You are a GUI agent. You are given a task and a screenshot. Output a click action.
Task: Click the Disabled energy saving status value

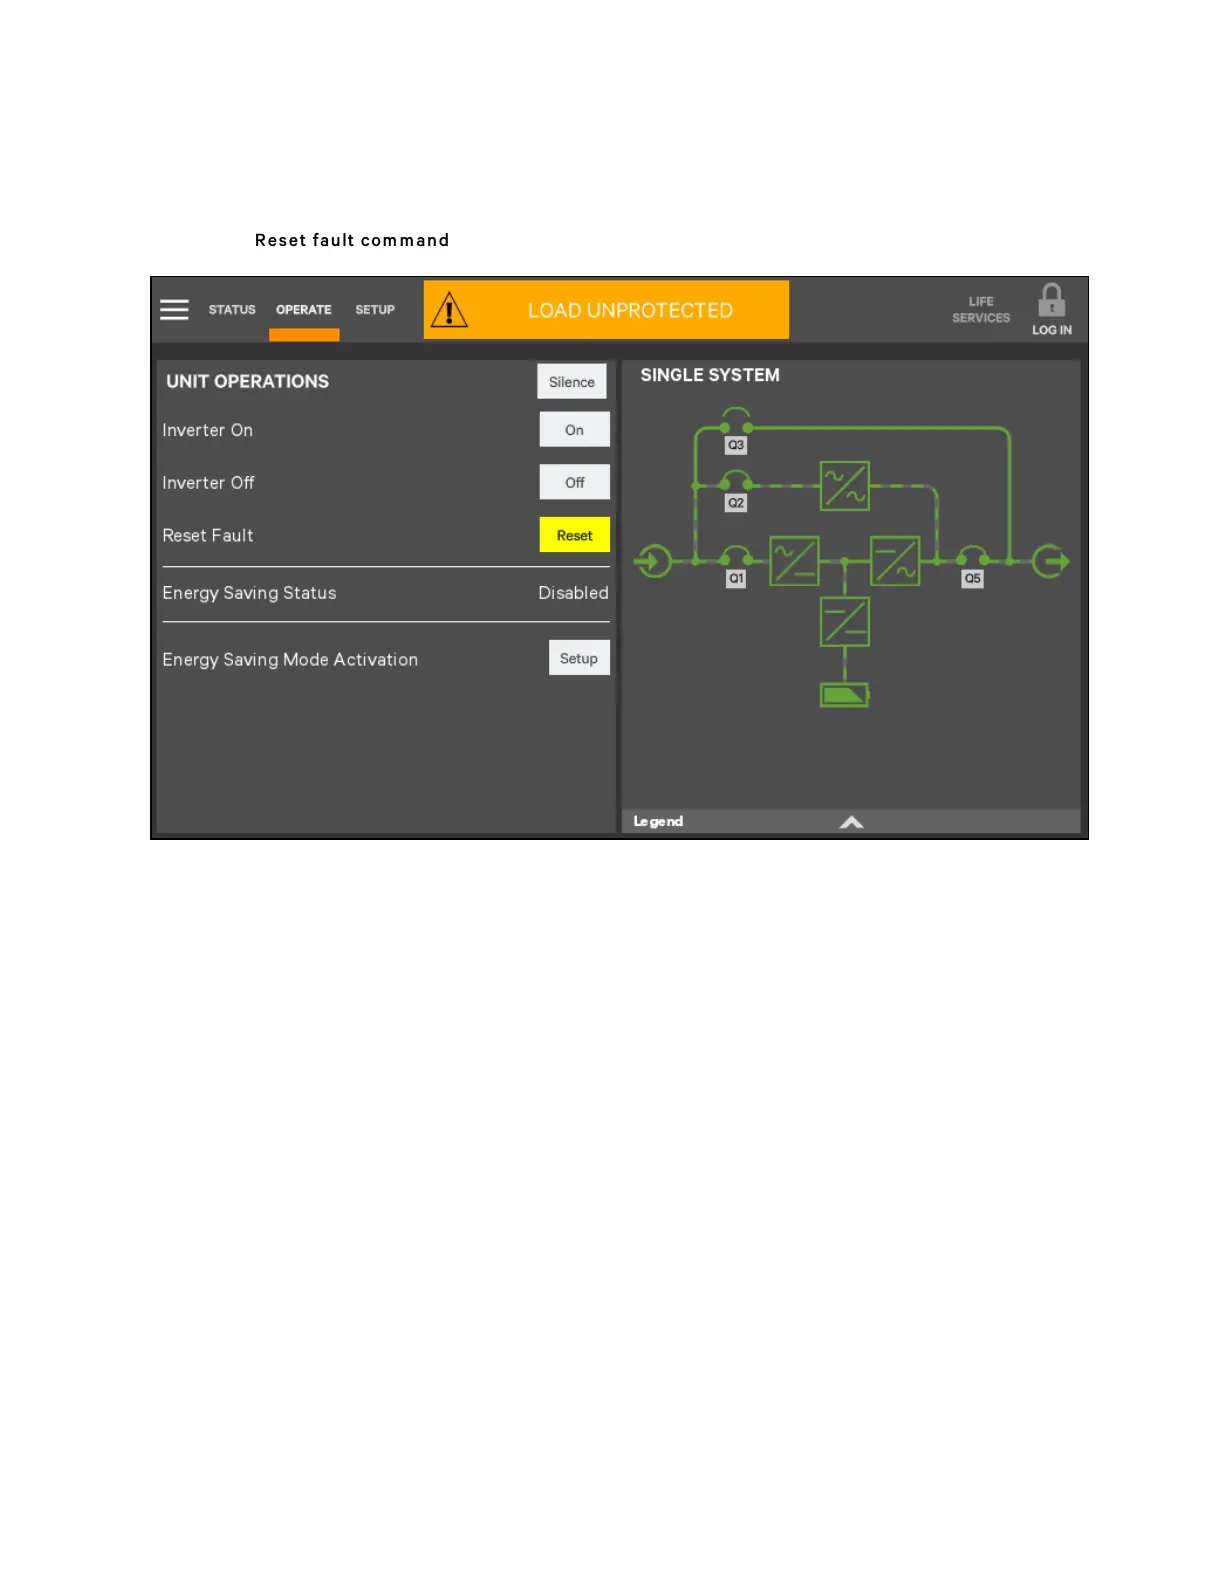pyautogui.click(x=573, y=593)
